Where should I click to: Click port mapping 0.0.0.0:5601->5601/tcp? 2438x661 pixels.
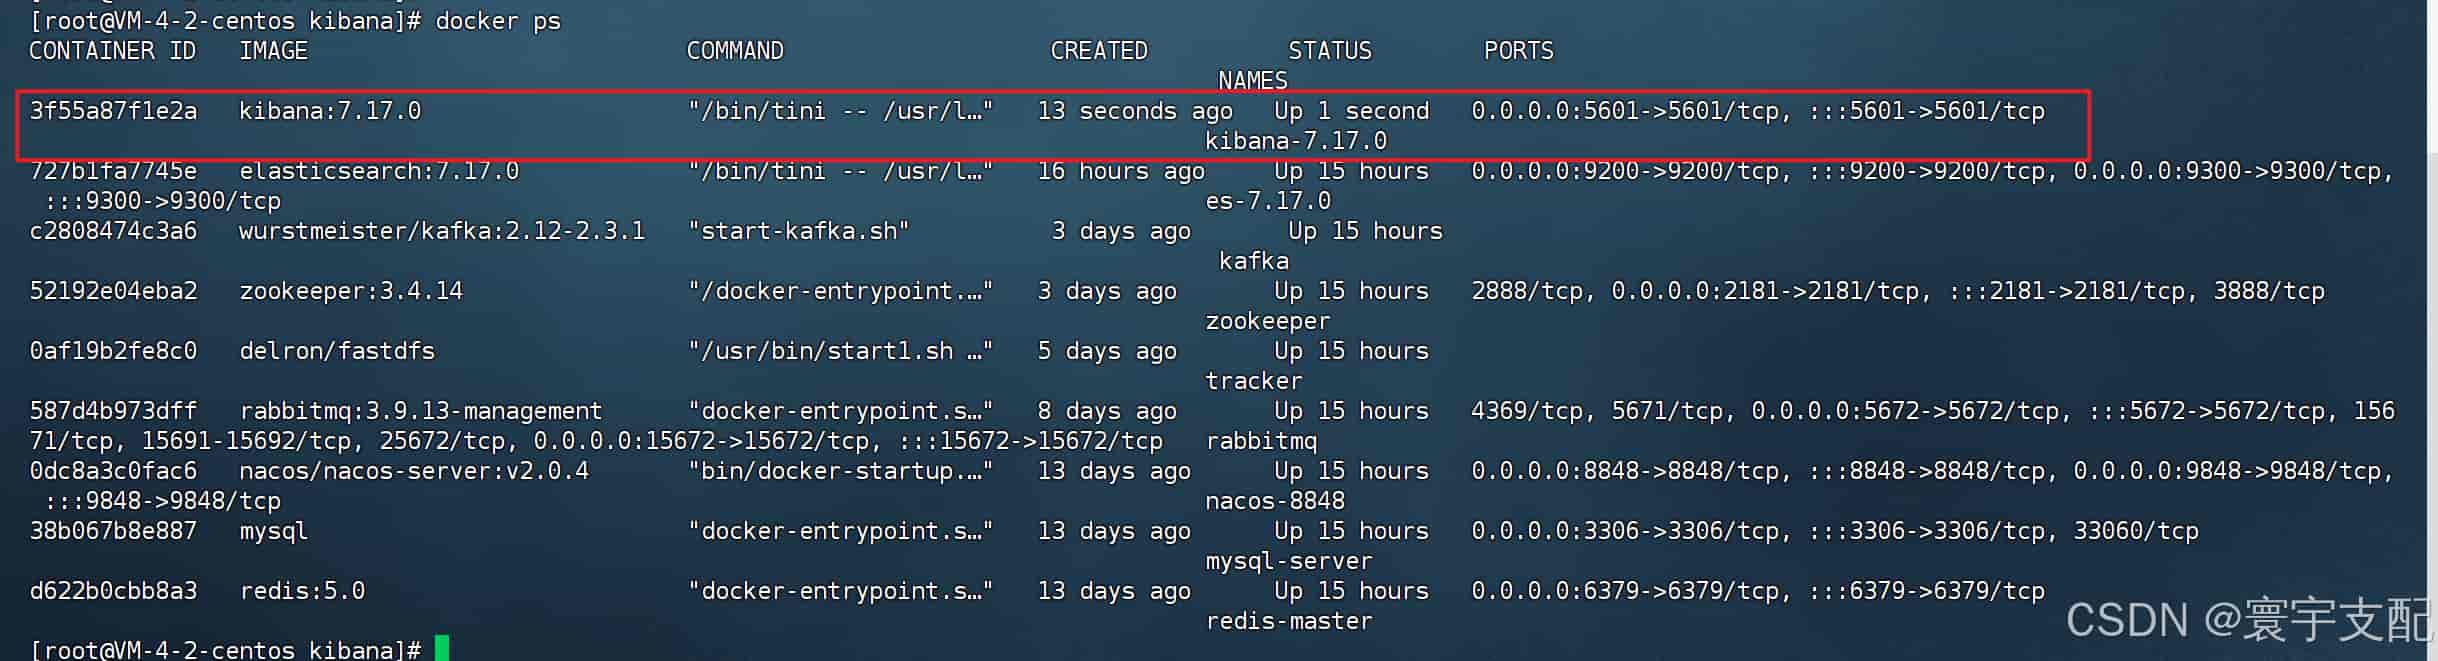coord(1631,111)
